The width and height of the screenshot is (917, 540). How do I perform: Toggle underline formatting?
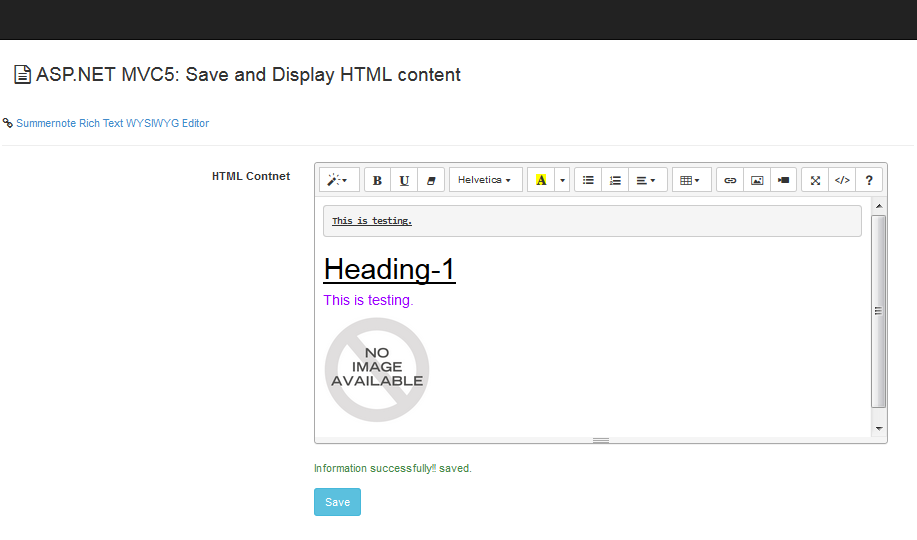404,180
